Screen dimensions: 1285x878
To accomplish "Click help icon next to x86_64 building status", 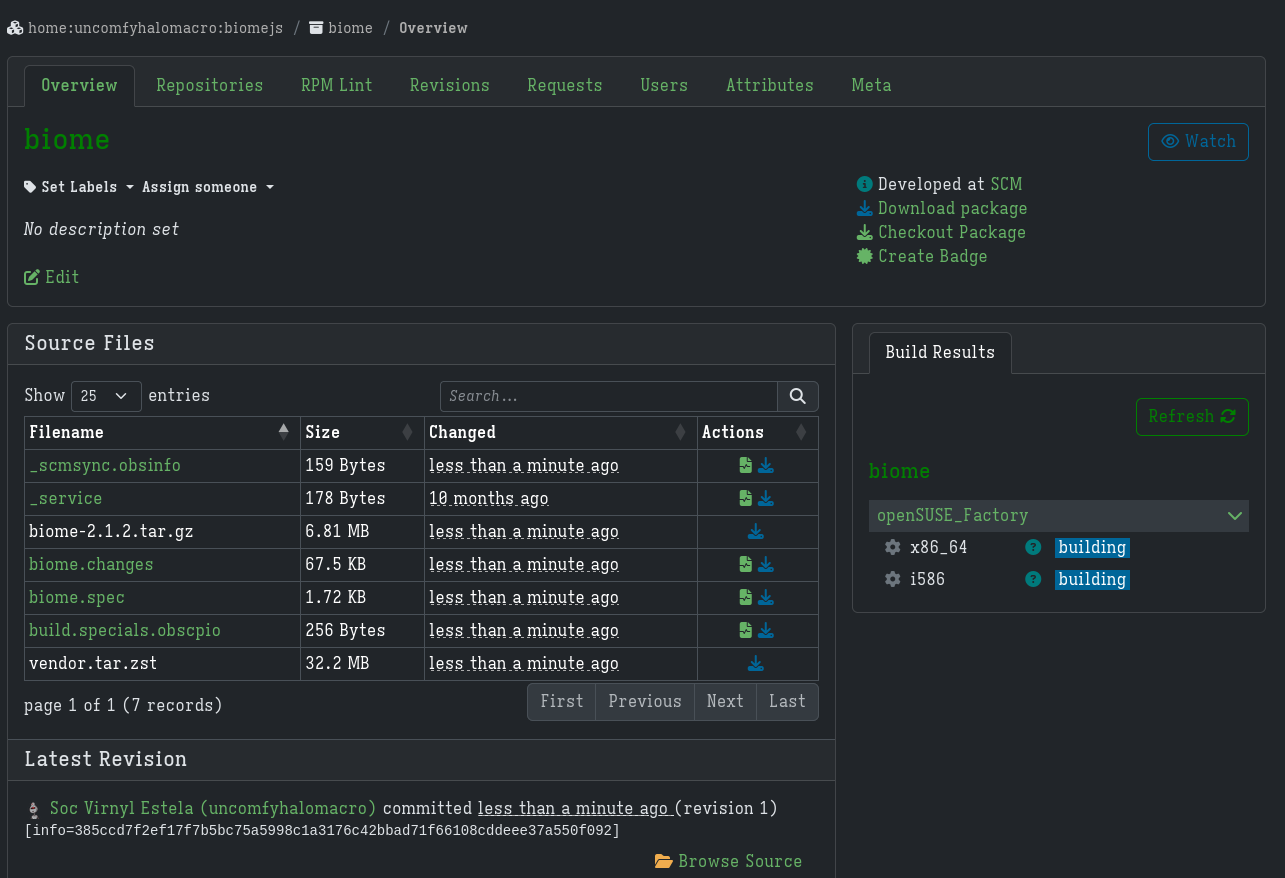I will pos(1033,547).
